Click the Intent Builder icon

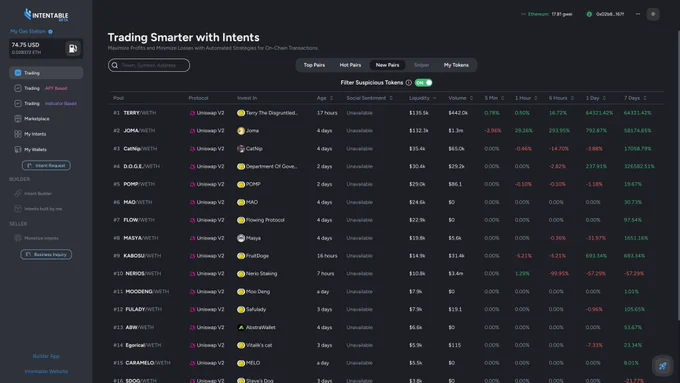(18, 193)
